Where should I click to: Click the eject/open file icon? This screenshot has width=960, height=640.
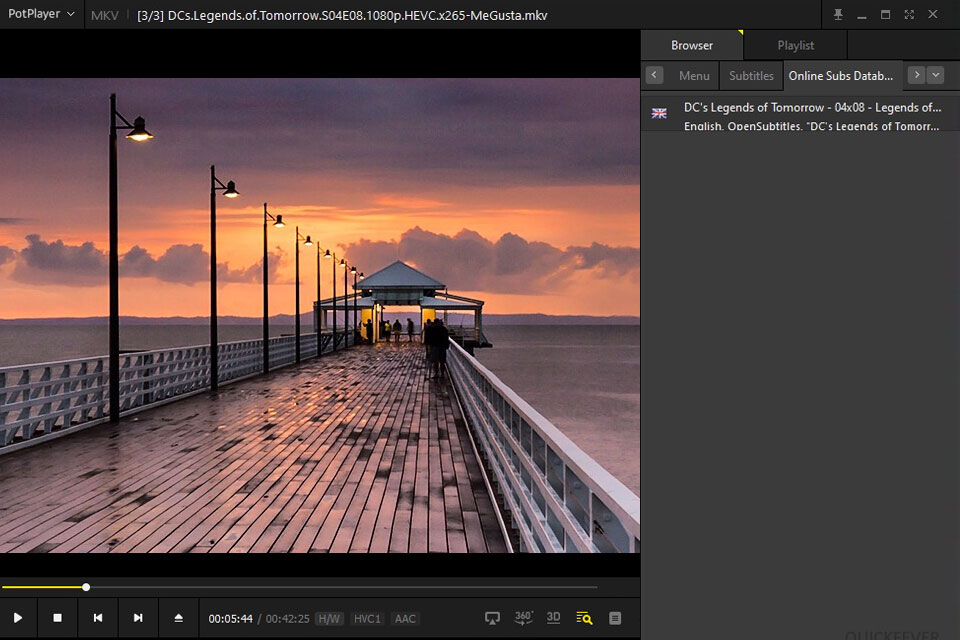coord(179,618)
